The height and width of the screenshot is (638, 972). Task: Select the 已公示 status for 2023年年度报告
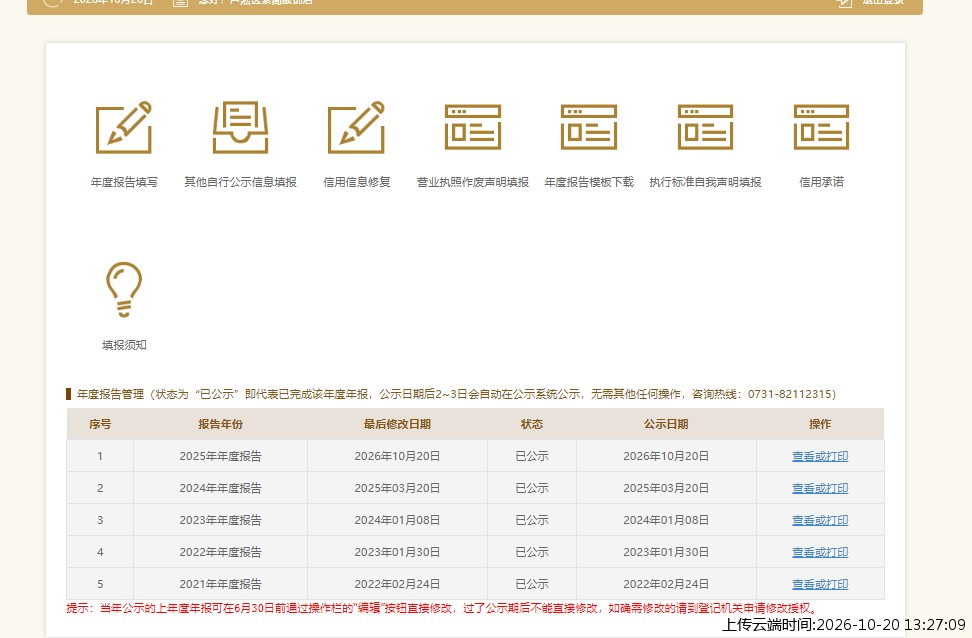tap(532, 520)
